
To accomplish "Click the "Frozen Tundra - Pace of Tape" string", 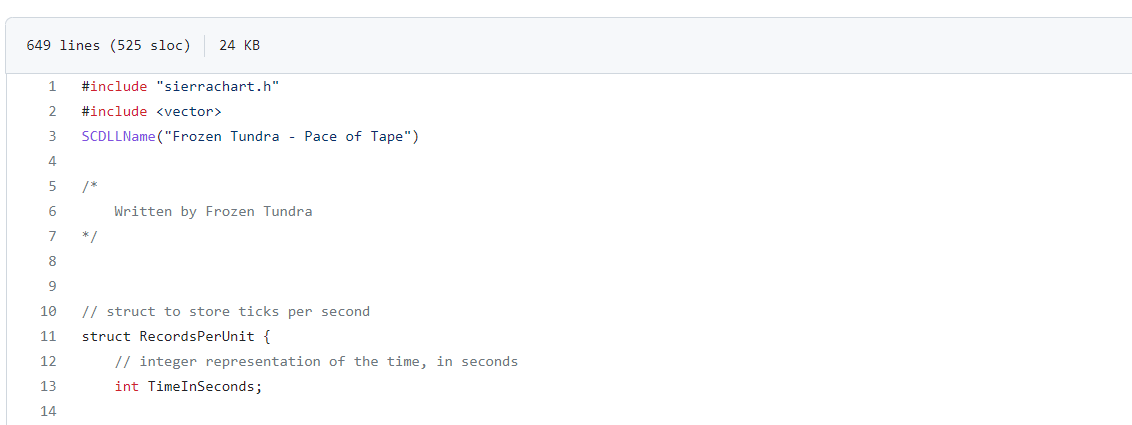I will (x=291, y=136).
